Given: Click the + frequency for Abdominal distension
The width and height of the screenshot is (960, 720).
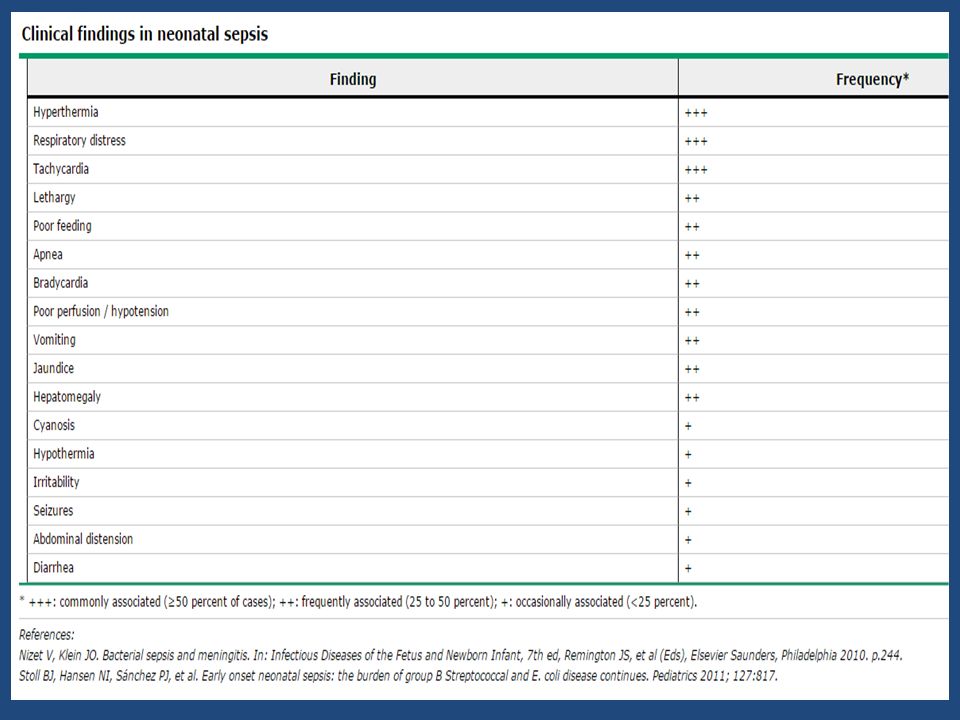Looking at the screenshot, I should pos(688,540).
